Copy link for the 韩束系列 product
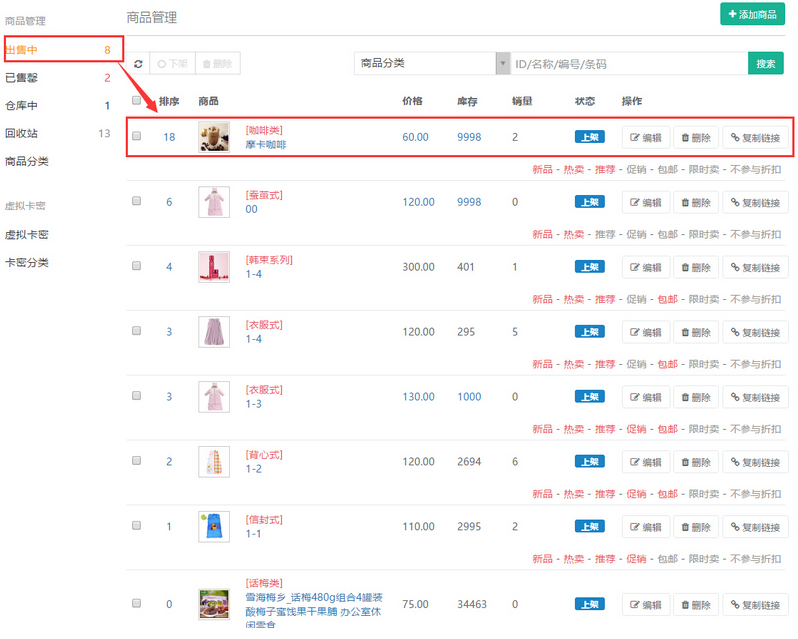 (x=755, y=268)
